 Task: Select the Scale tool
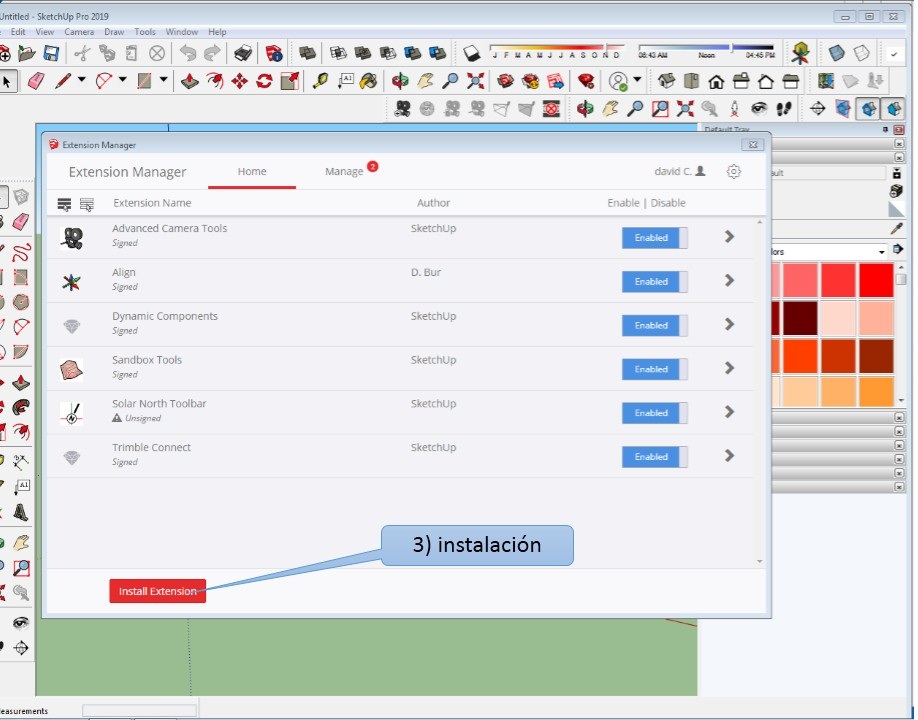click(x=289, y=81)
